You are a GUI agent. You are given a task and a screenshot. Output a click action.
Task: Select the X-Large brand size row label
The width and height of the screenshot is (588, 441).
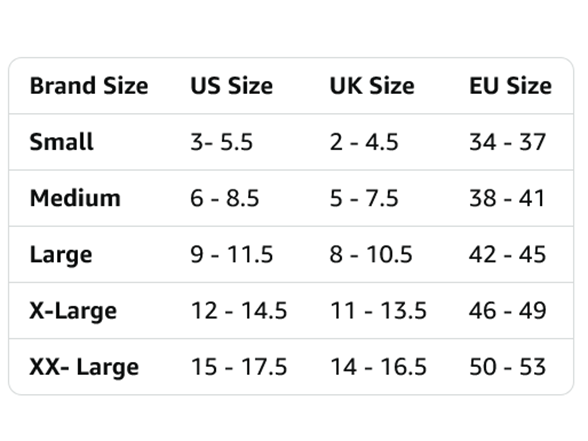point(73,311)
